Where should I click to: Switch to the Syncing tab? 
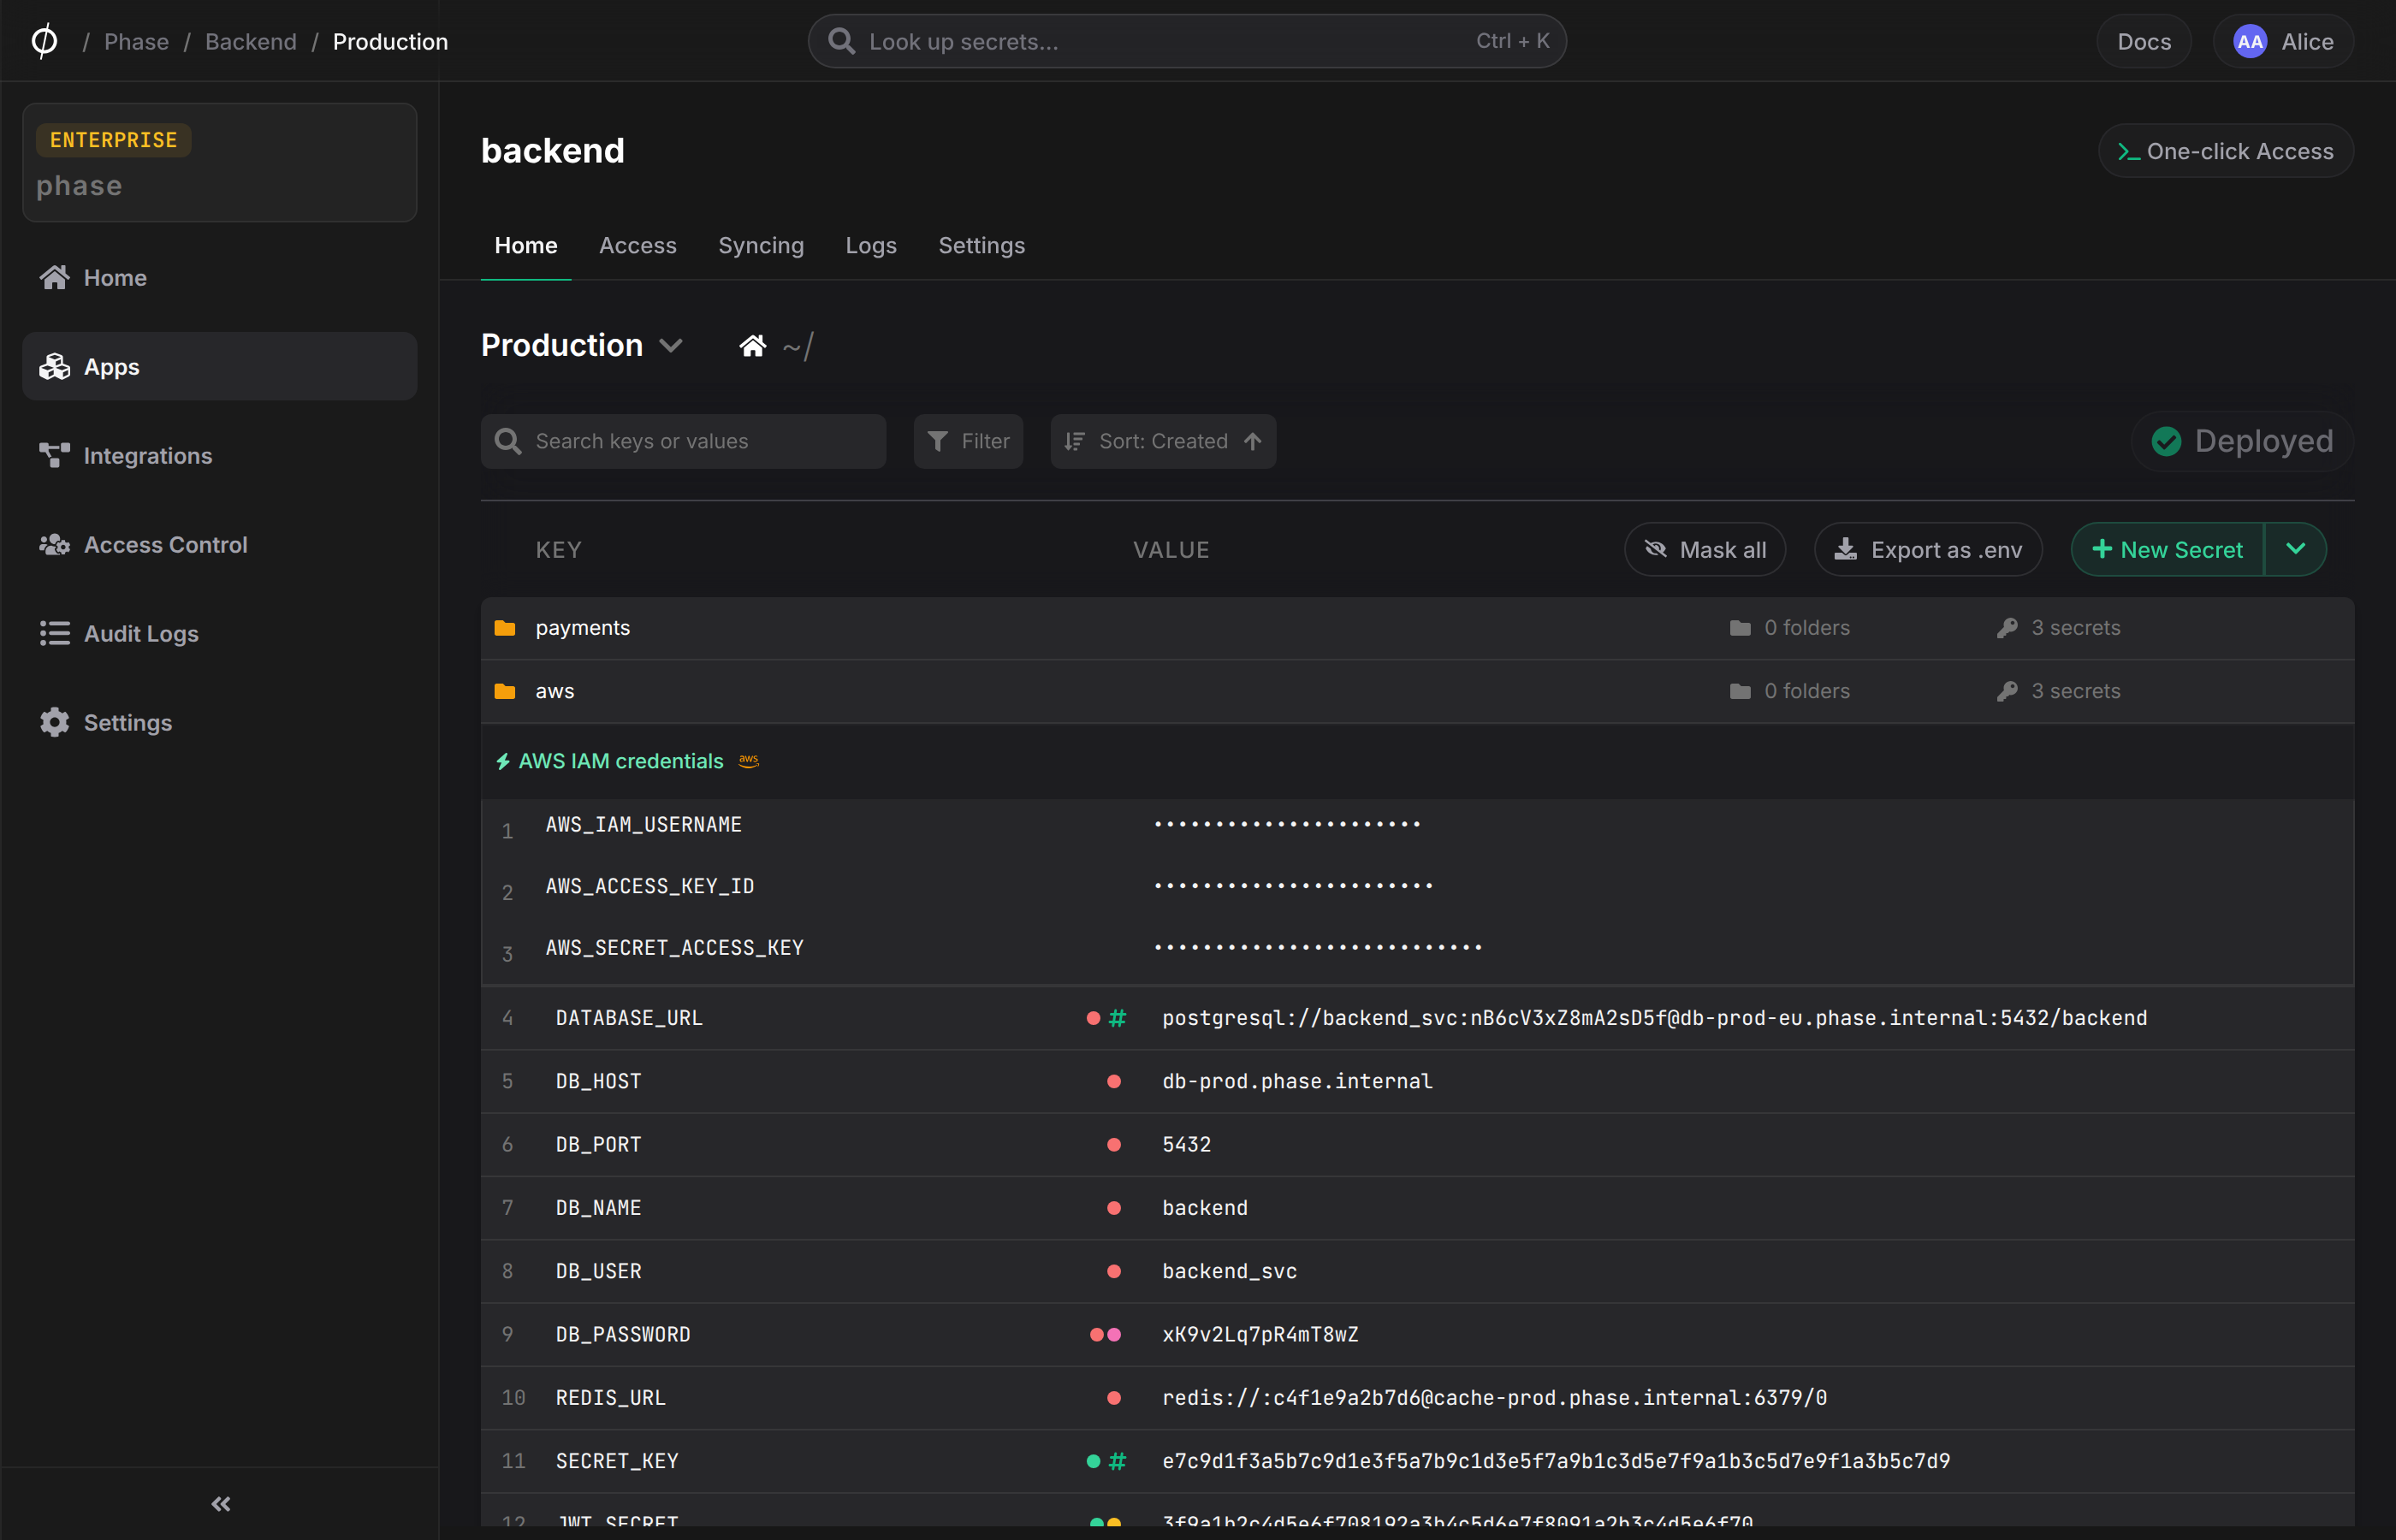pos(761,245)
